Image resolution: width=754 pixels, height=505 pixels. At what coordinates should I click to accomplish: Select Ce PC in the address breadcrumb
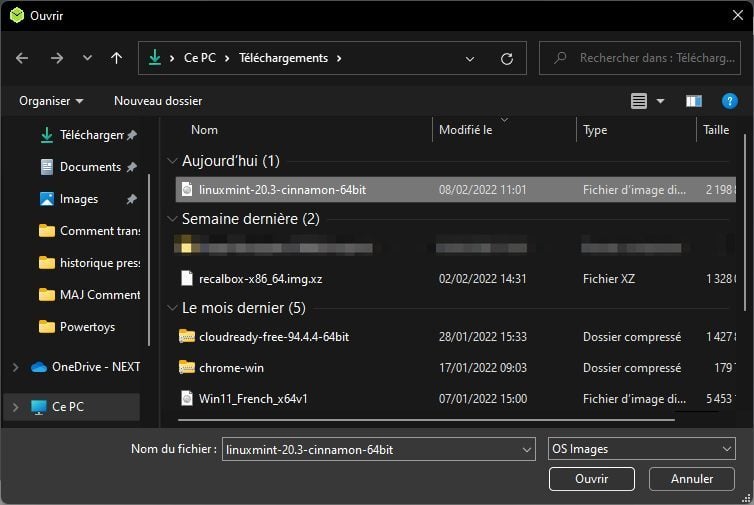pyautogui.click(x=200, y=58)
